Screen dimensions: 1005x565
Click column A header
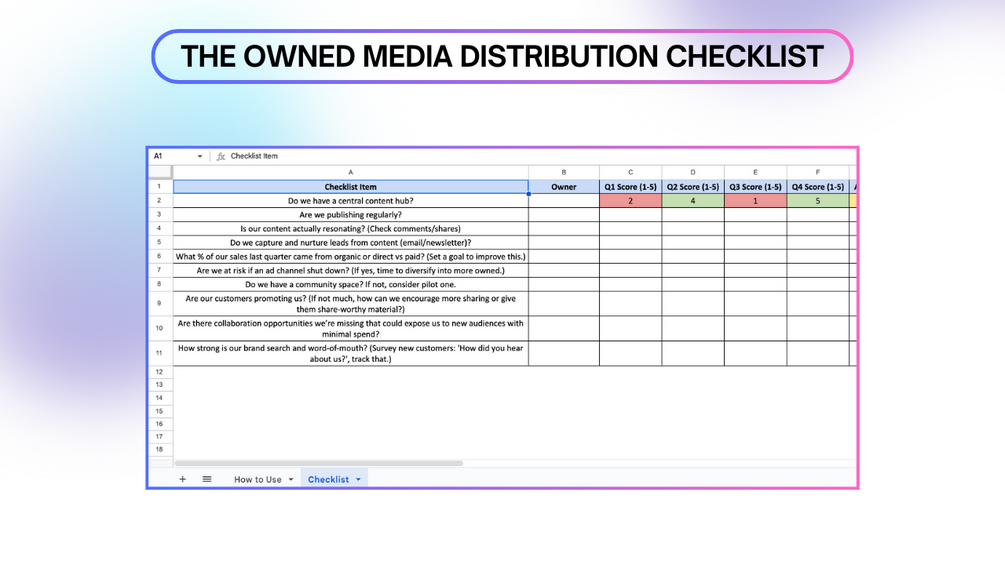tap(351, 172)
